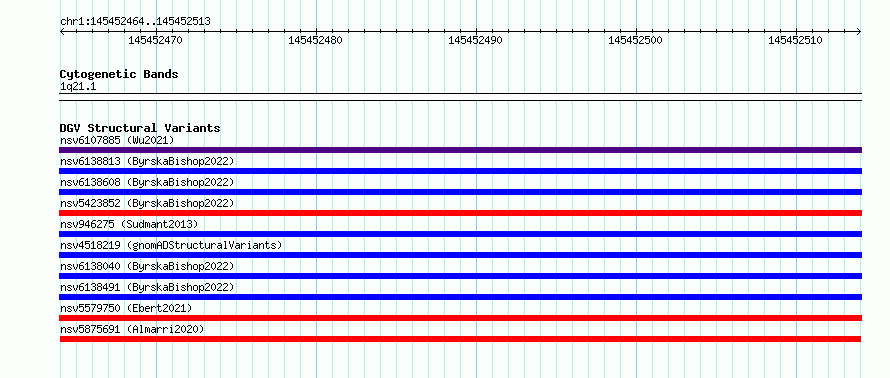Viewport: 890px width, 378px height.
Task: Open nsv6138608 (ByrskaBishop2022) variant label
Action: pyautogui.click(x=147, y=182)
